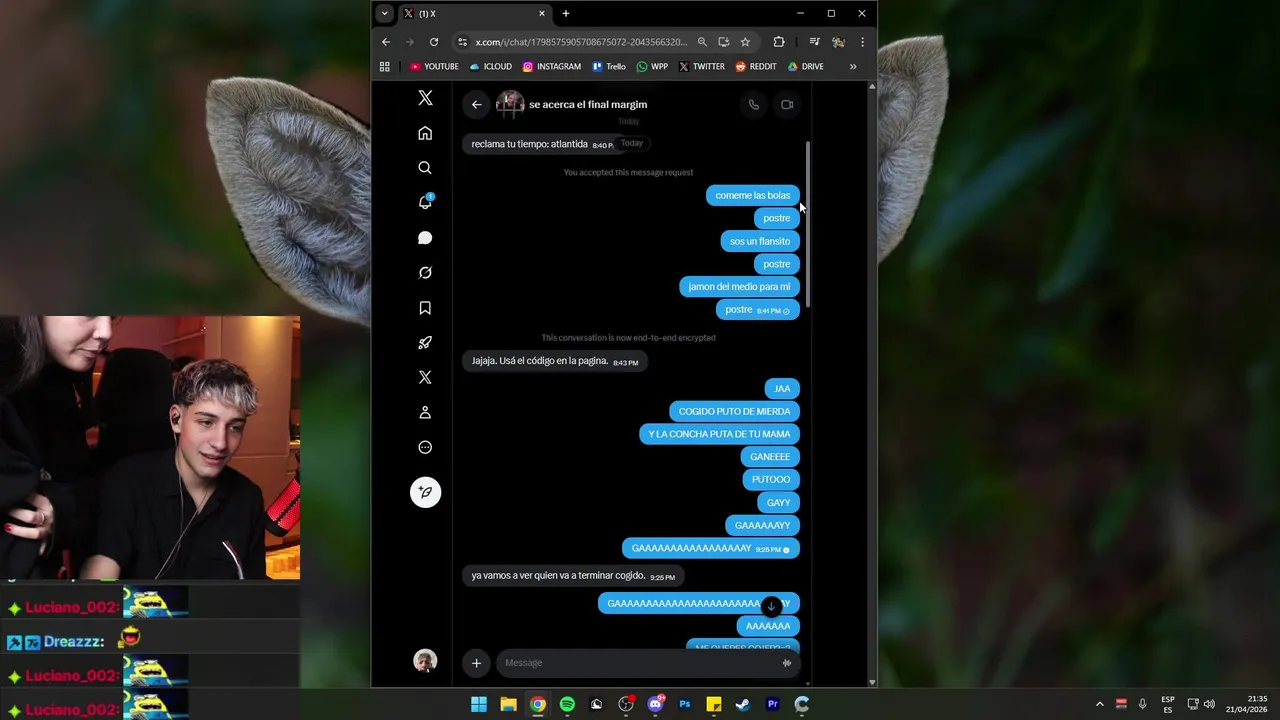This screenshot has width=1280, height=720.
Task: Open Chrome apps grid in bookmarks bar
Action: click(x=384, y=67)
